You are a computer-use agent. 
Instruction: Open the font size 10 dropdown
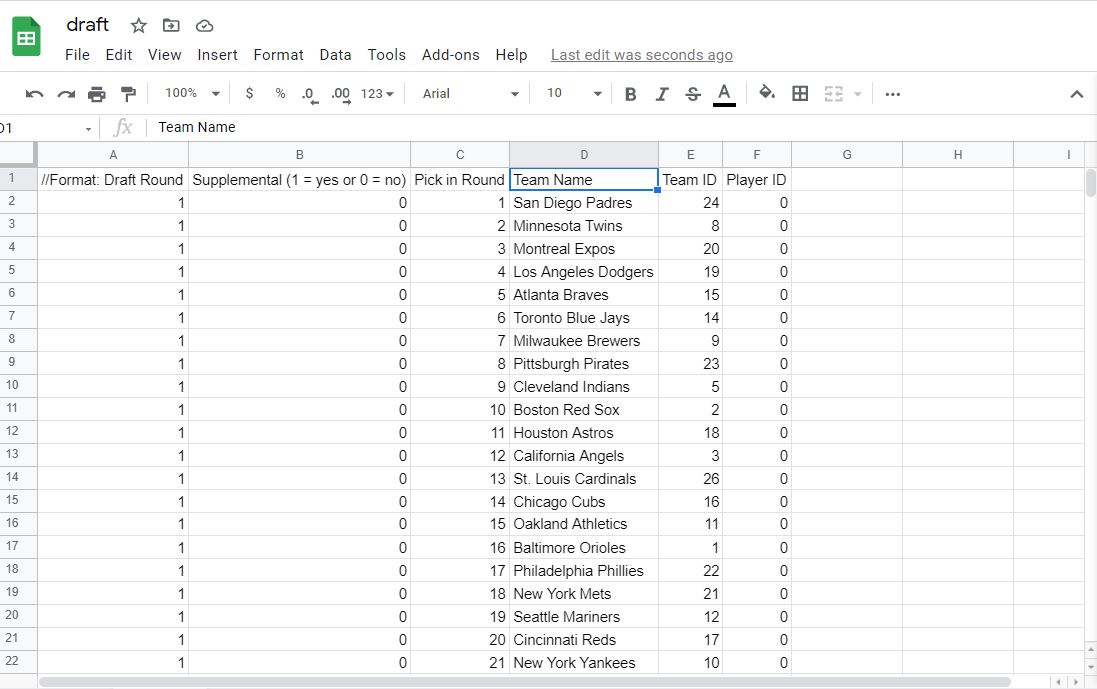[574, 94]
